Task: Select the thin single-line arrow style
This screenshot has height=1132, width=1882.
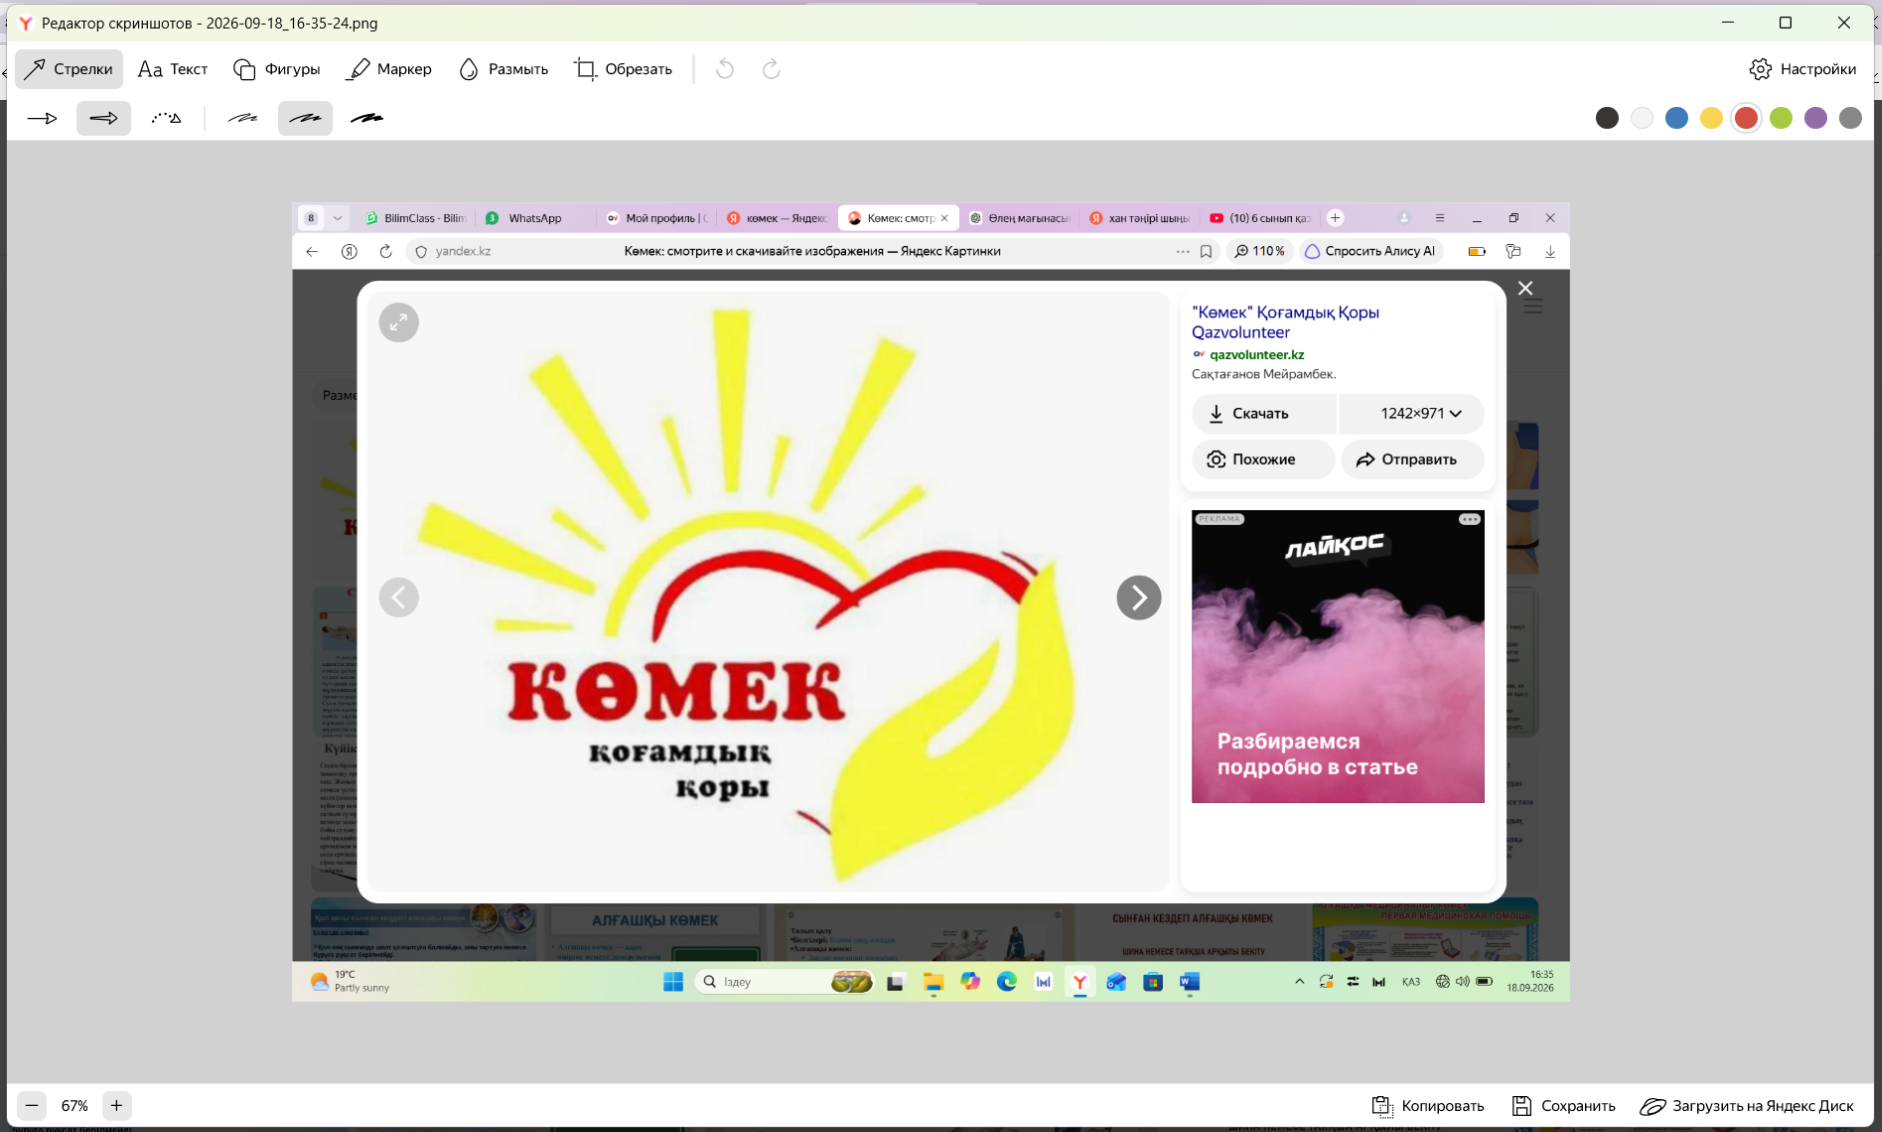Action: point(42,118)
